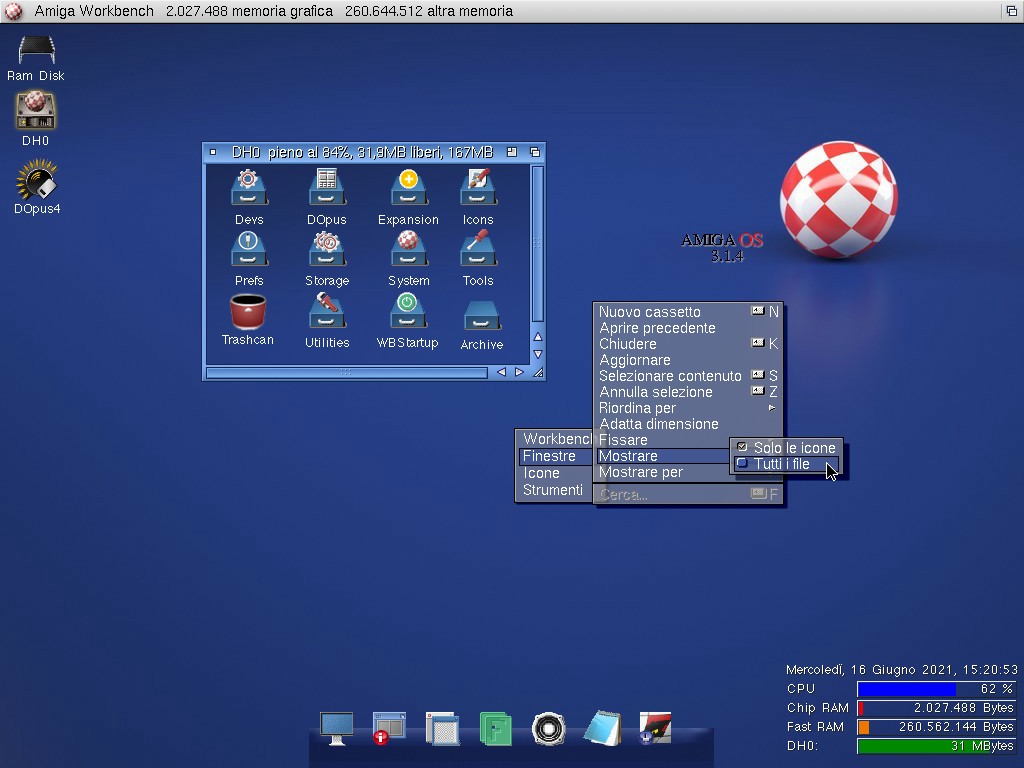This screenshot has width=1024, height=768.
Task: Click the DH0 window horizontal scrollbar
Action: 347,372
